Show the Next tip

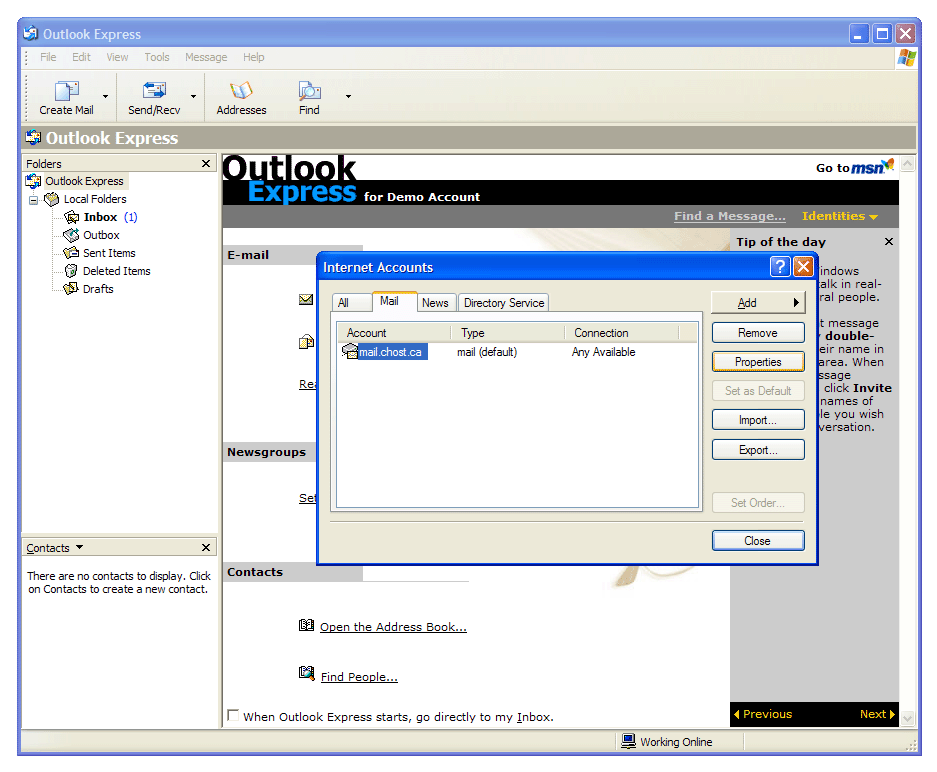coord(877,714)
